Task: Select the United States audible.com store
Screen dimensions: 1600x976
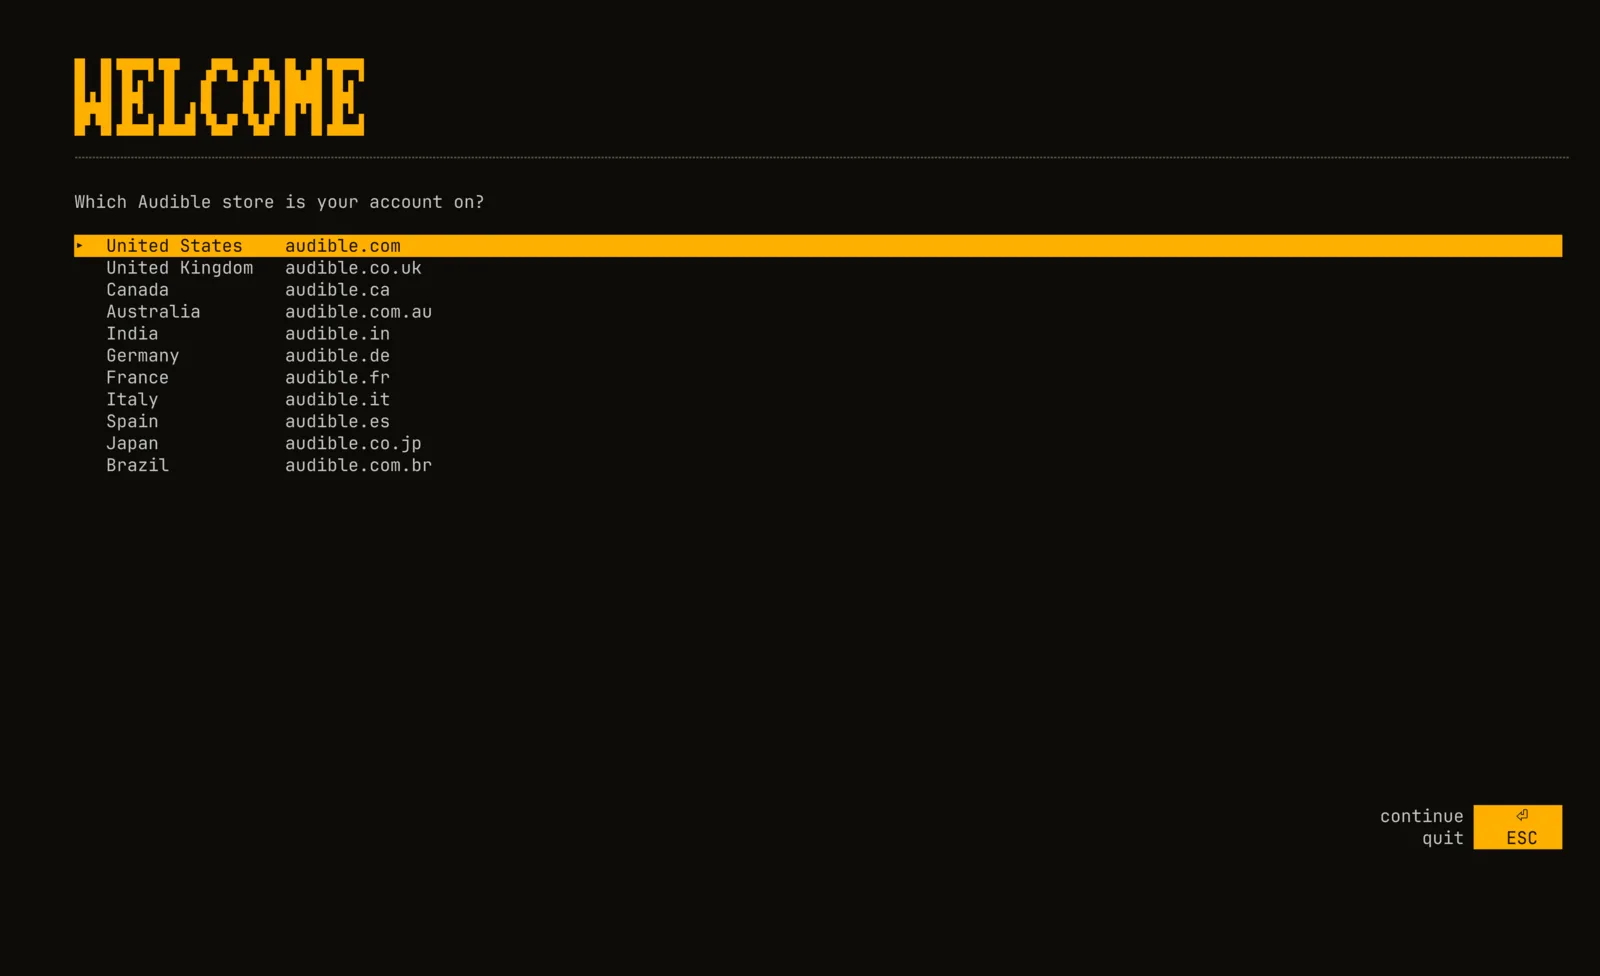Action: 818,246
